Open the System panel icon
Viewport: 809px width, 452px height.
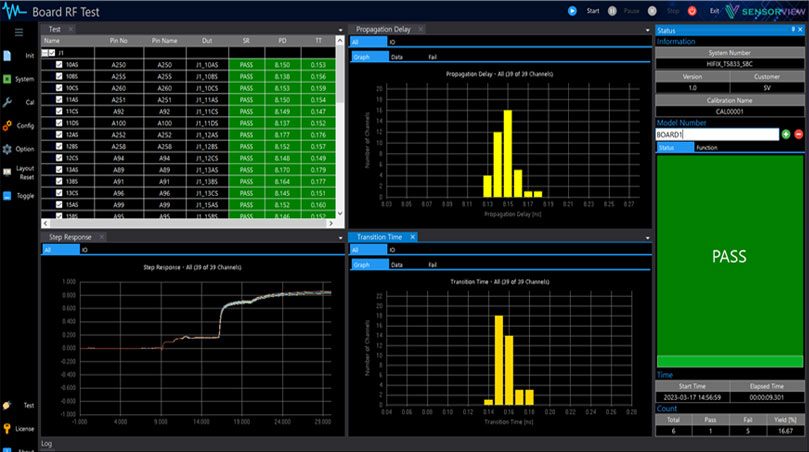click(7, 79)
